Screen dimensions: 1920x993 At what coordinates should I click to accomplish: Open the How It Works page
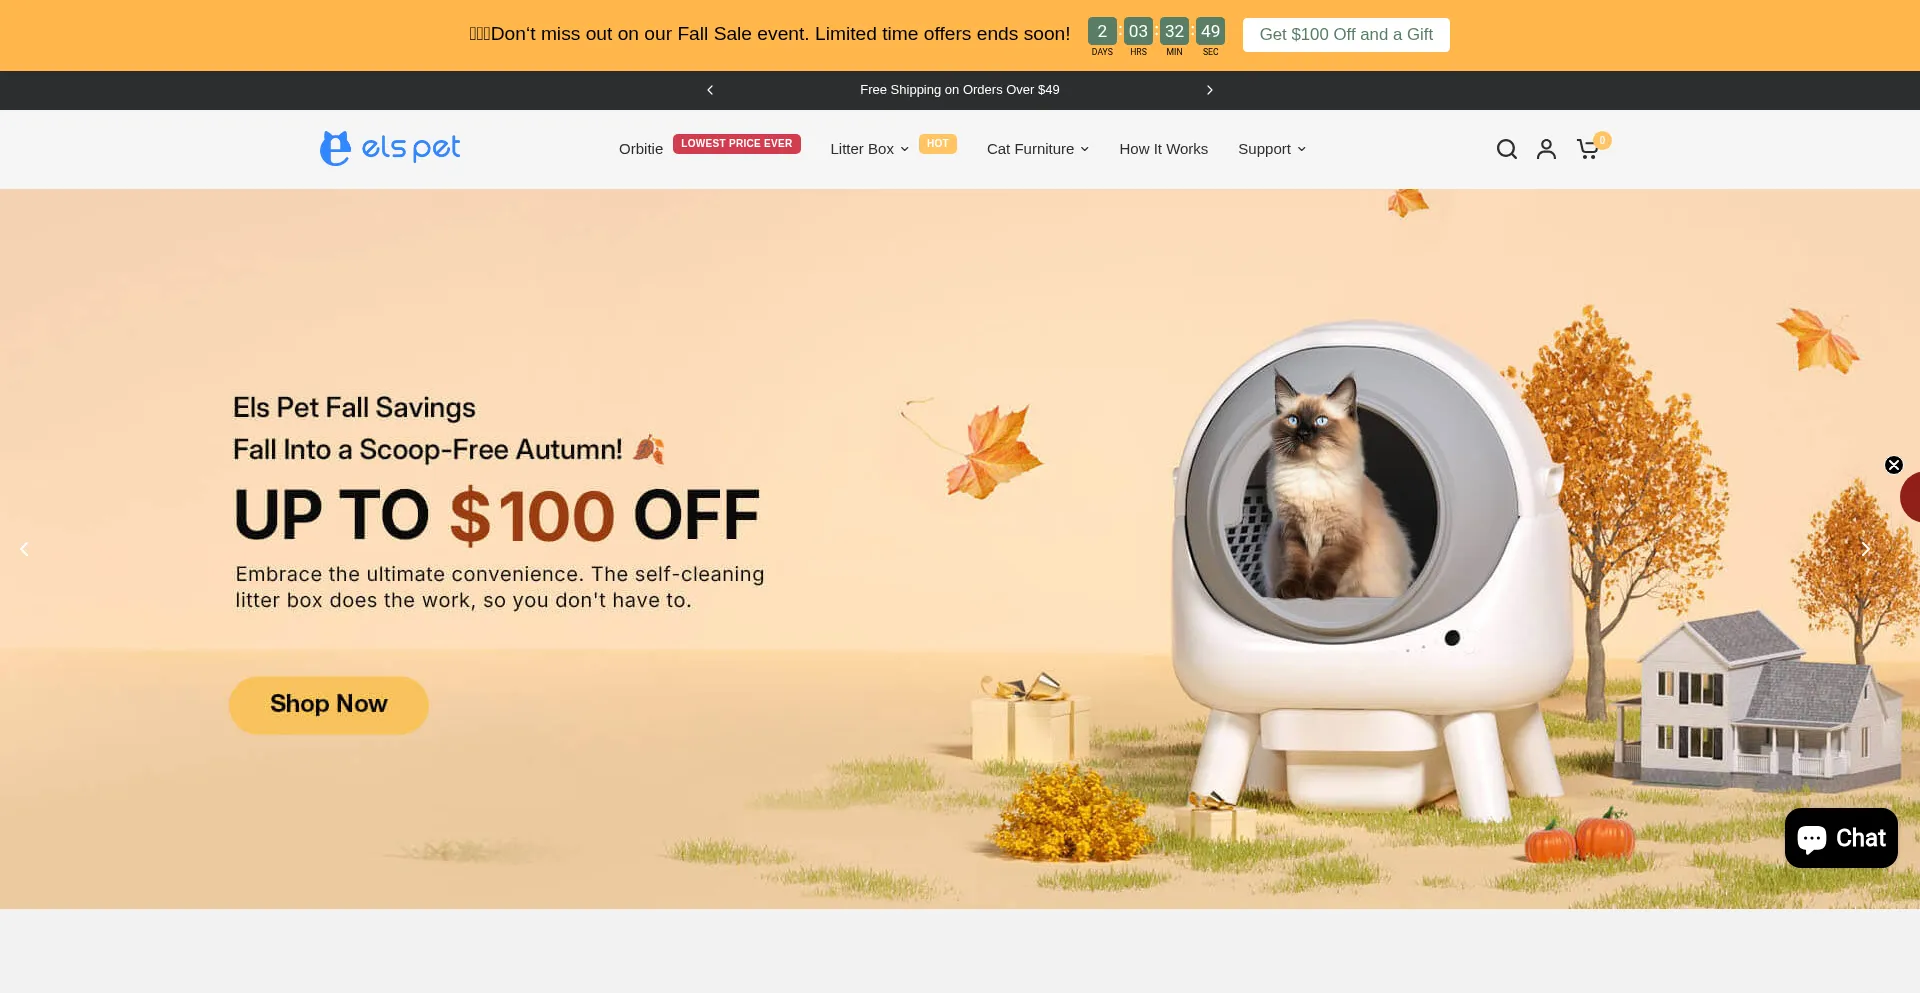pos(1163,149)
